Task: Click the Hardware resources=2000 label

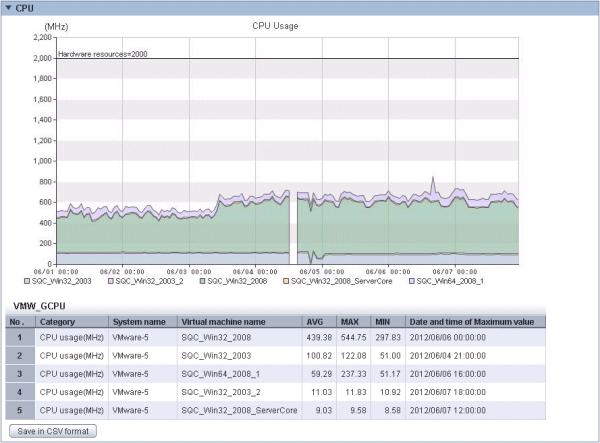Action: click(103, 54)
